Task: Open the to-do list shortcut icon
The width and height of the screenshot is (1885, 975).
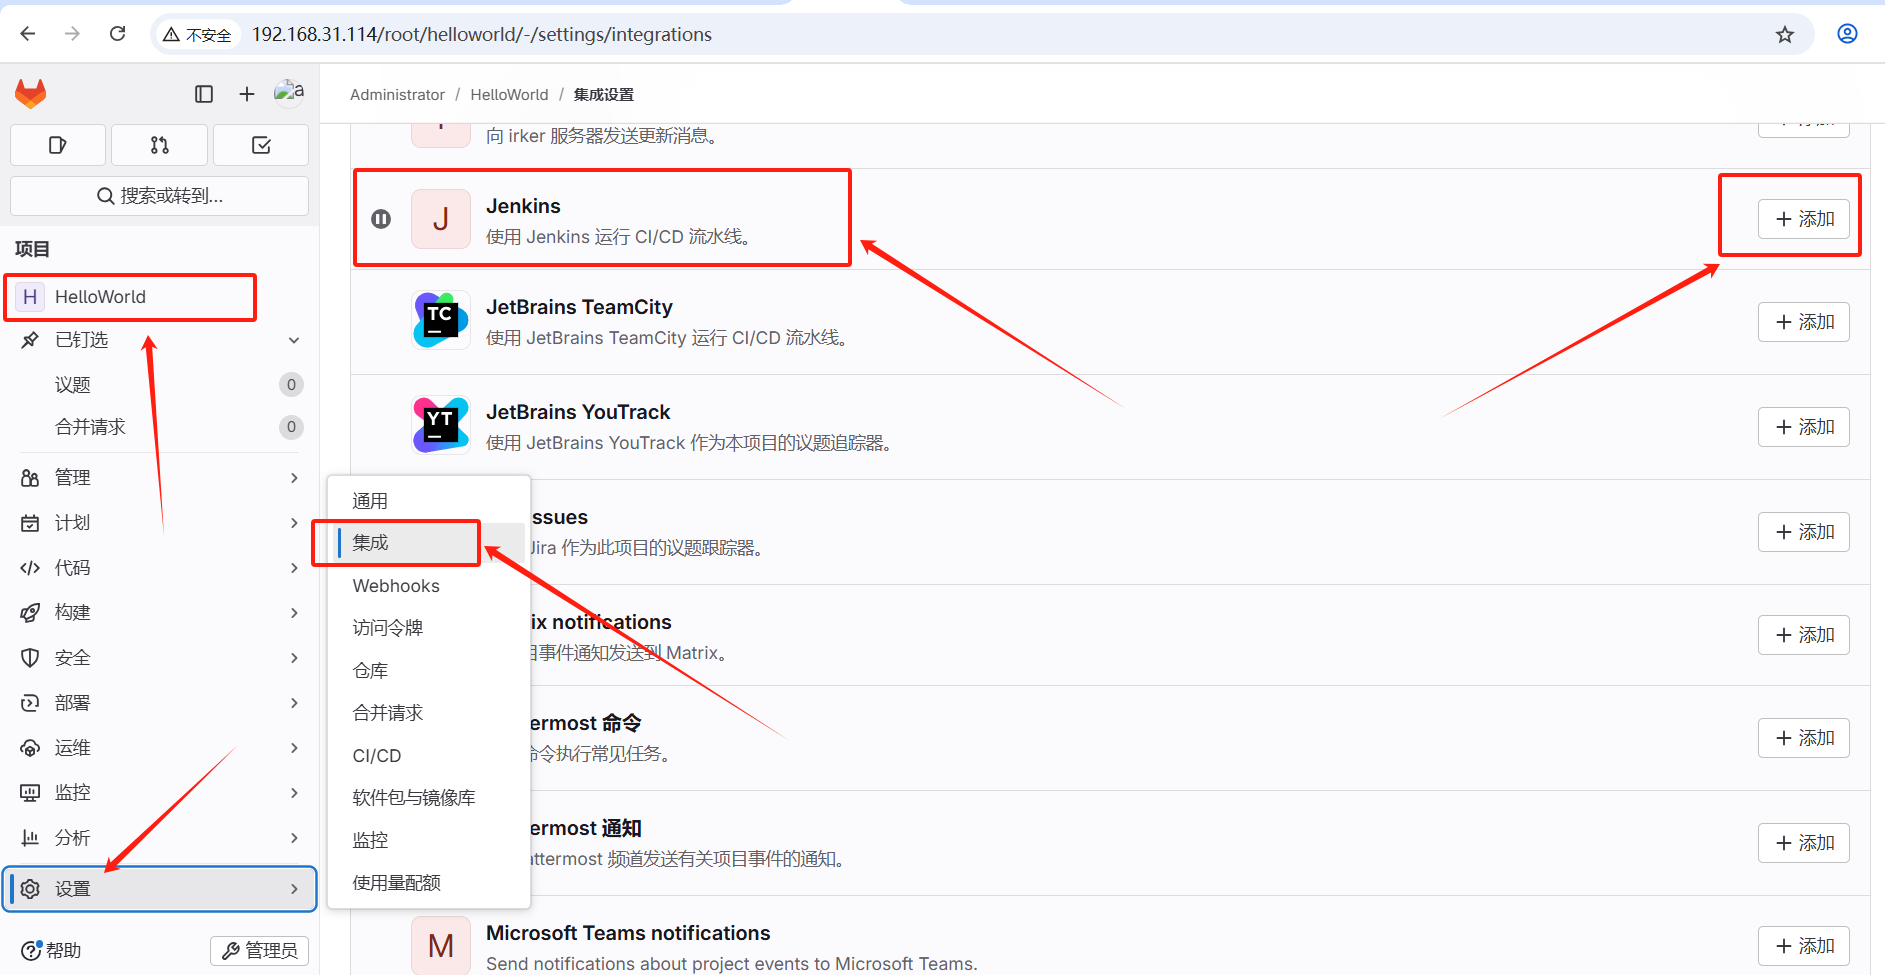Action: pos(261,146)
